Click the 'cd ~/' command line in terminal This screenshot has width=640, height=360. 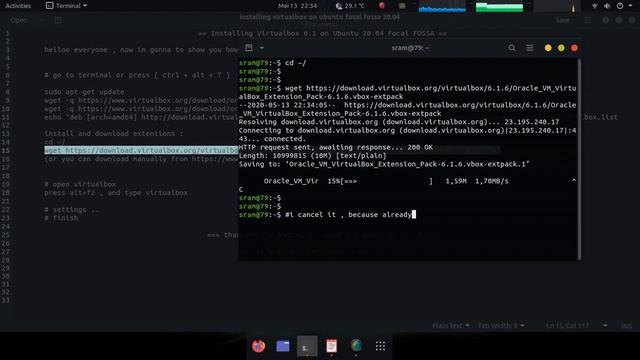pyautogui.click(x=272, y=63)
